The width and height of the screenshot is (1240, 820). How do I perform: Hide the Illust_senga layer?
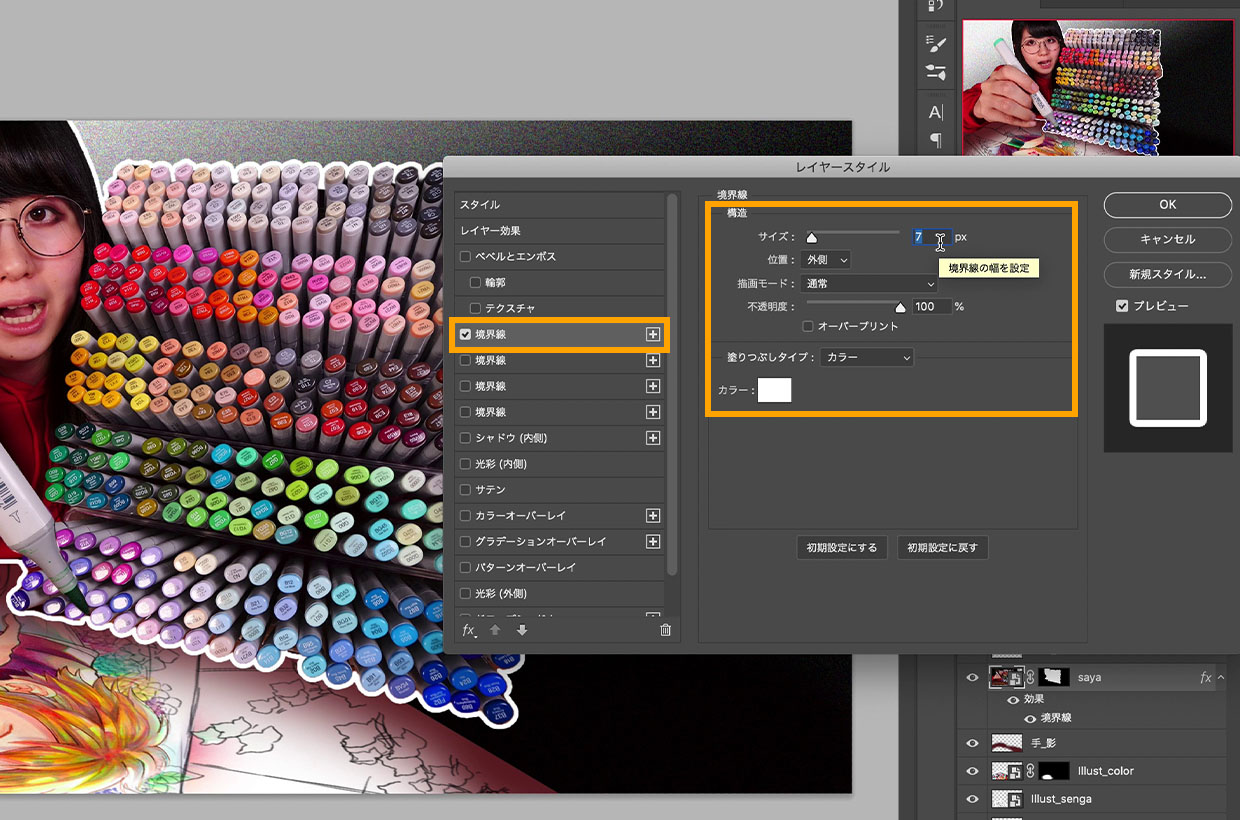click(x=971, y=799)
